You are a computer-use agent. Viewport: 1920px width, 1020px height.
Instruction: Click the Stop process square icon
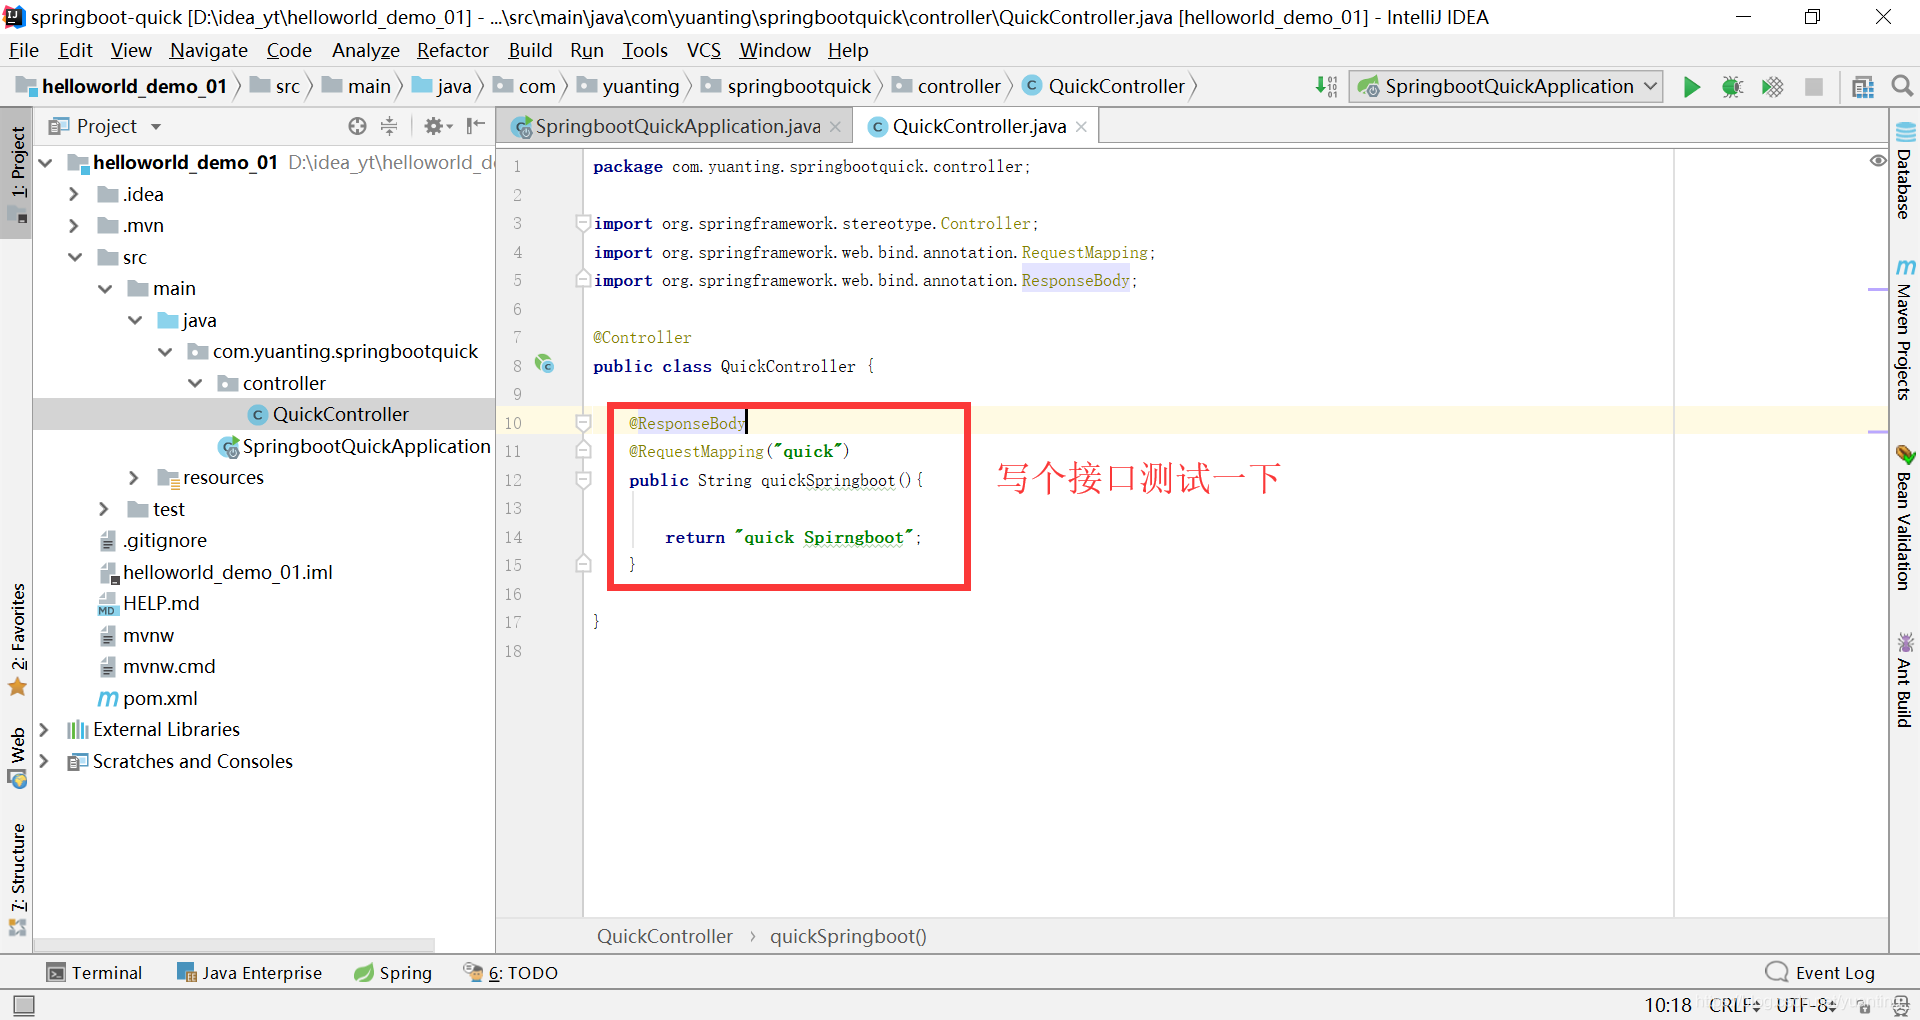tap(1813, 87)
